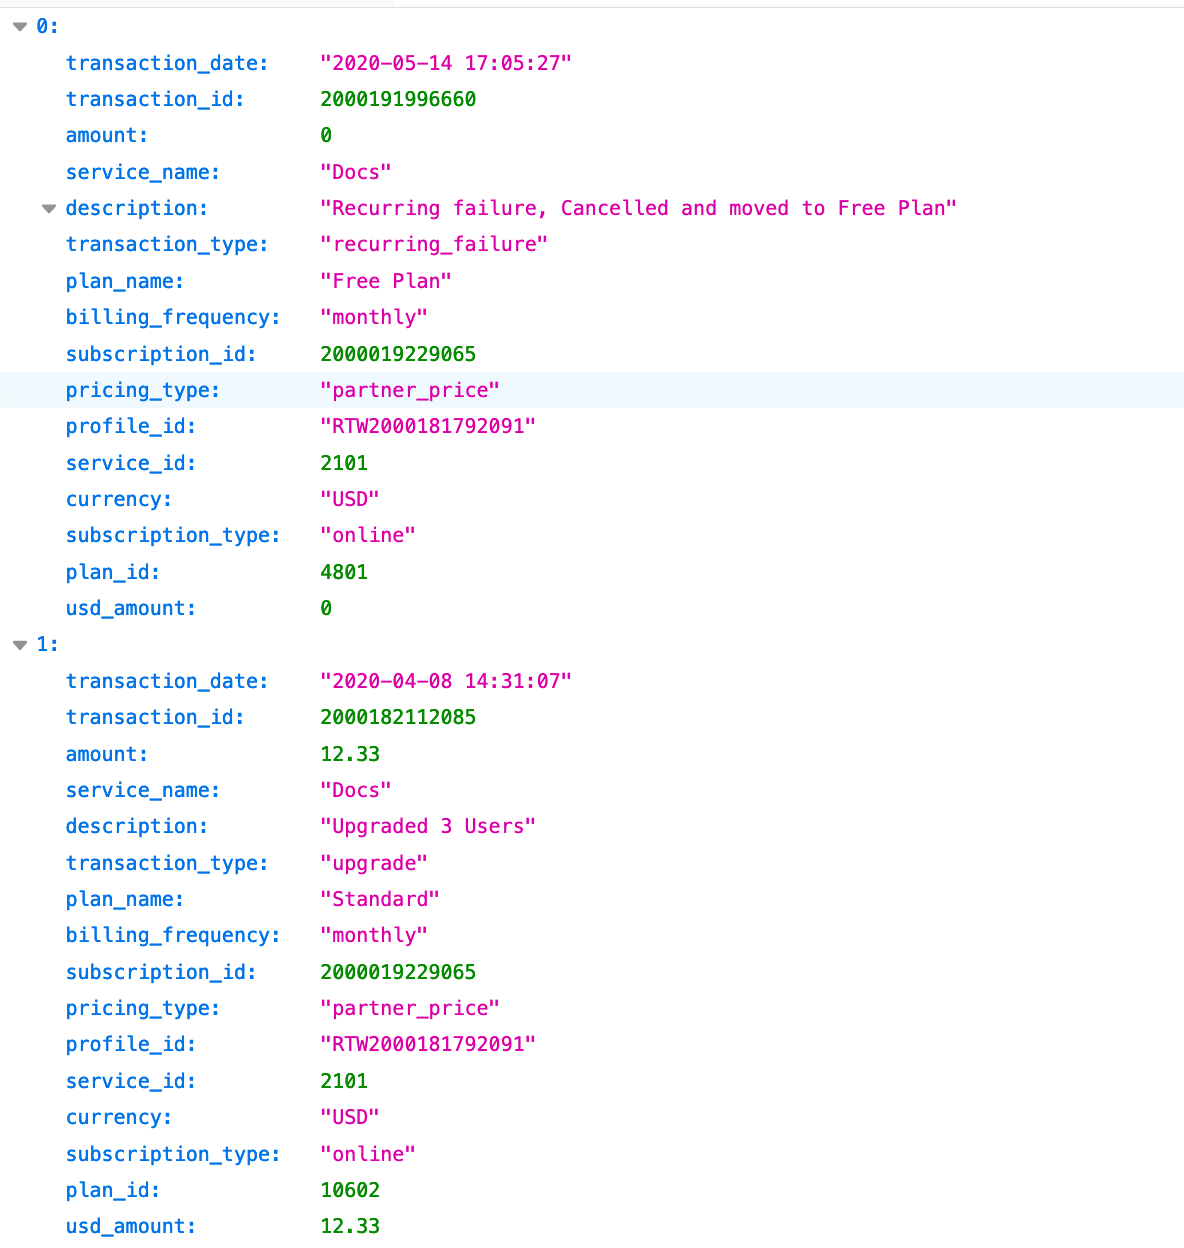Click the plan_name key beside "Standard"
Image resolution: width=1184 pixels, height=1248 pixels.
125,899
